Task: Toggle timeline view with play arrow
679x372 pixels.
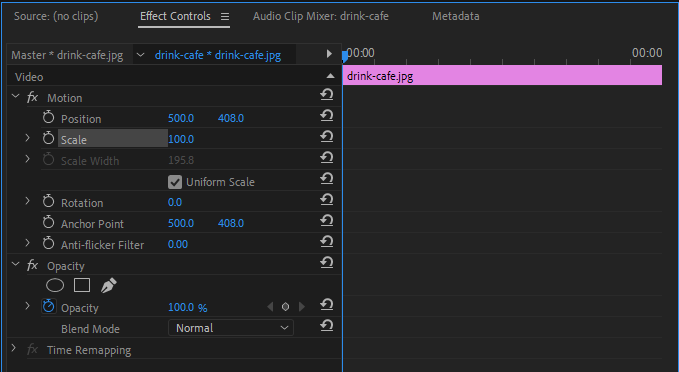Action: tap(329, 54)
